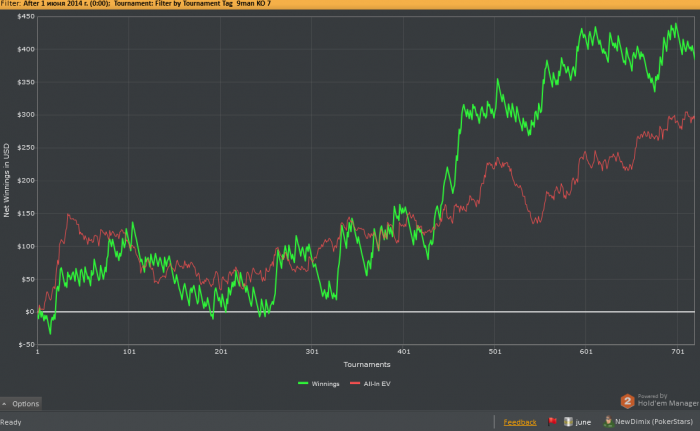This screenshot has width=700, height=431.
Task: Toggle the All-In EV red legend swatch
Action: (x=355, y=383)
